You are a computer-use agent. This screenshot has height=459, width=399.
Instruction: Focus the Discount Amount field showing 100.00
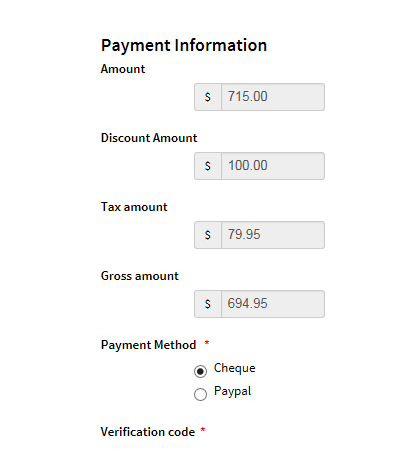[273, 166]
